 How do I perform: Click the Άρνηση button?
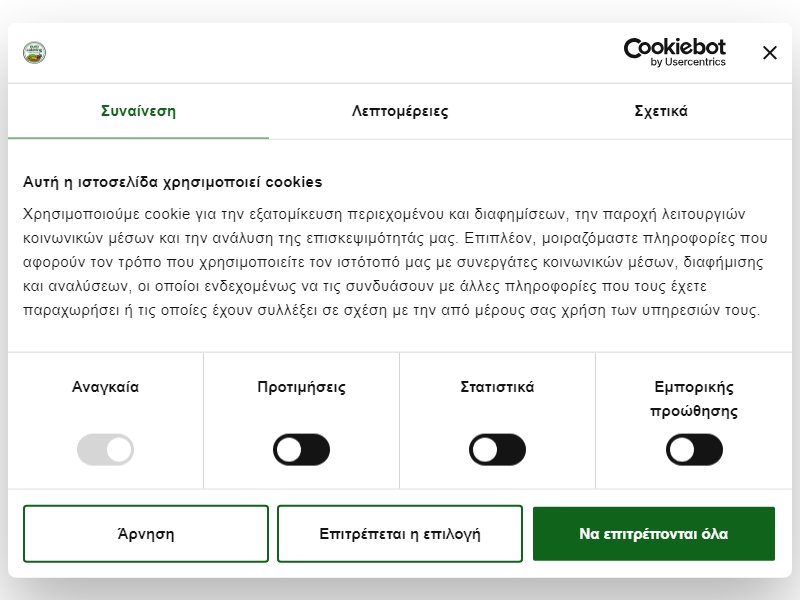pos(146,534)
